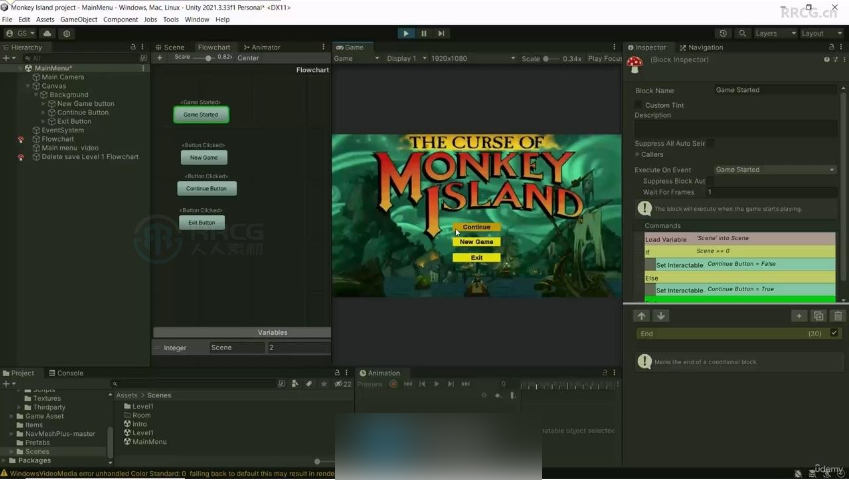Image resolution: width=849 pixels, height=480 pixels.
Task: Open the Hierarchy panel three-dot menu
Action: [x=142, y=48]
